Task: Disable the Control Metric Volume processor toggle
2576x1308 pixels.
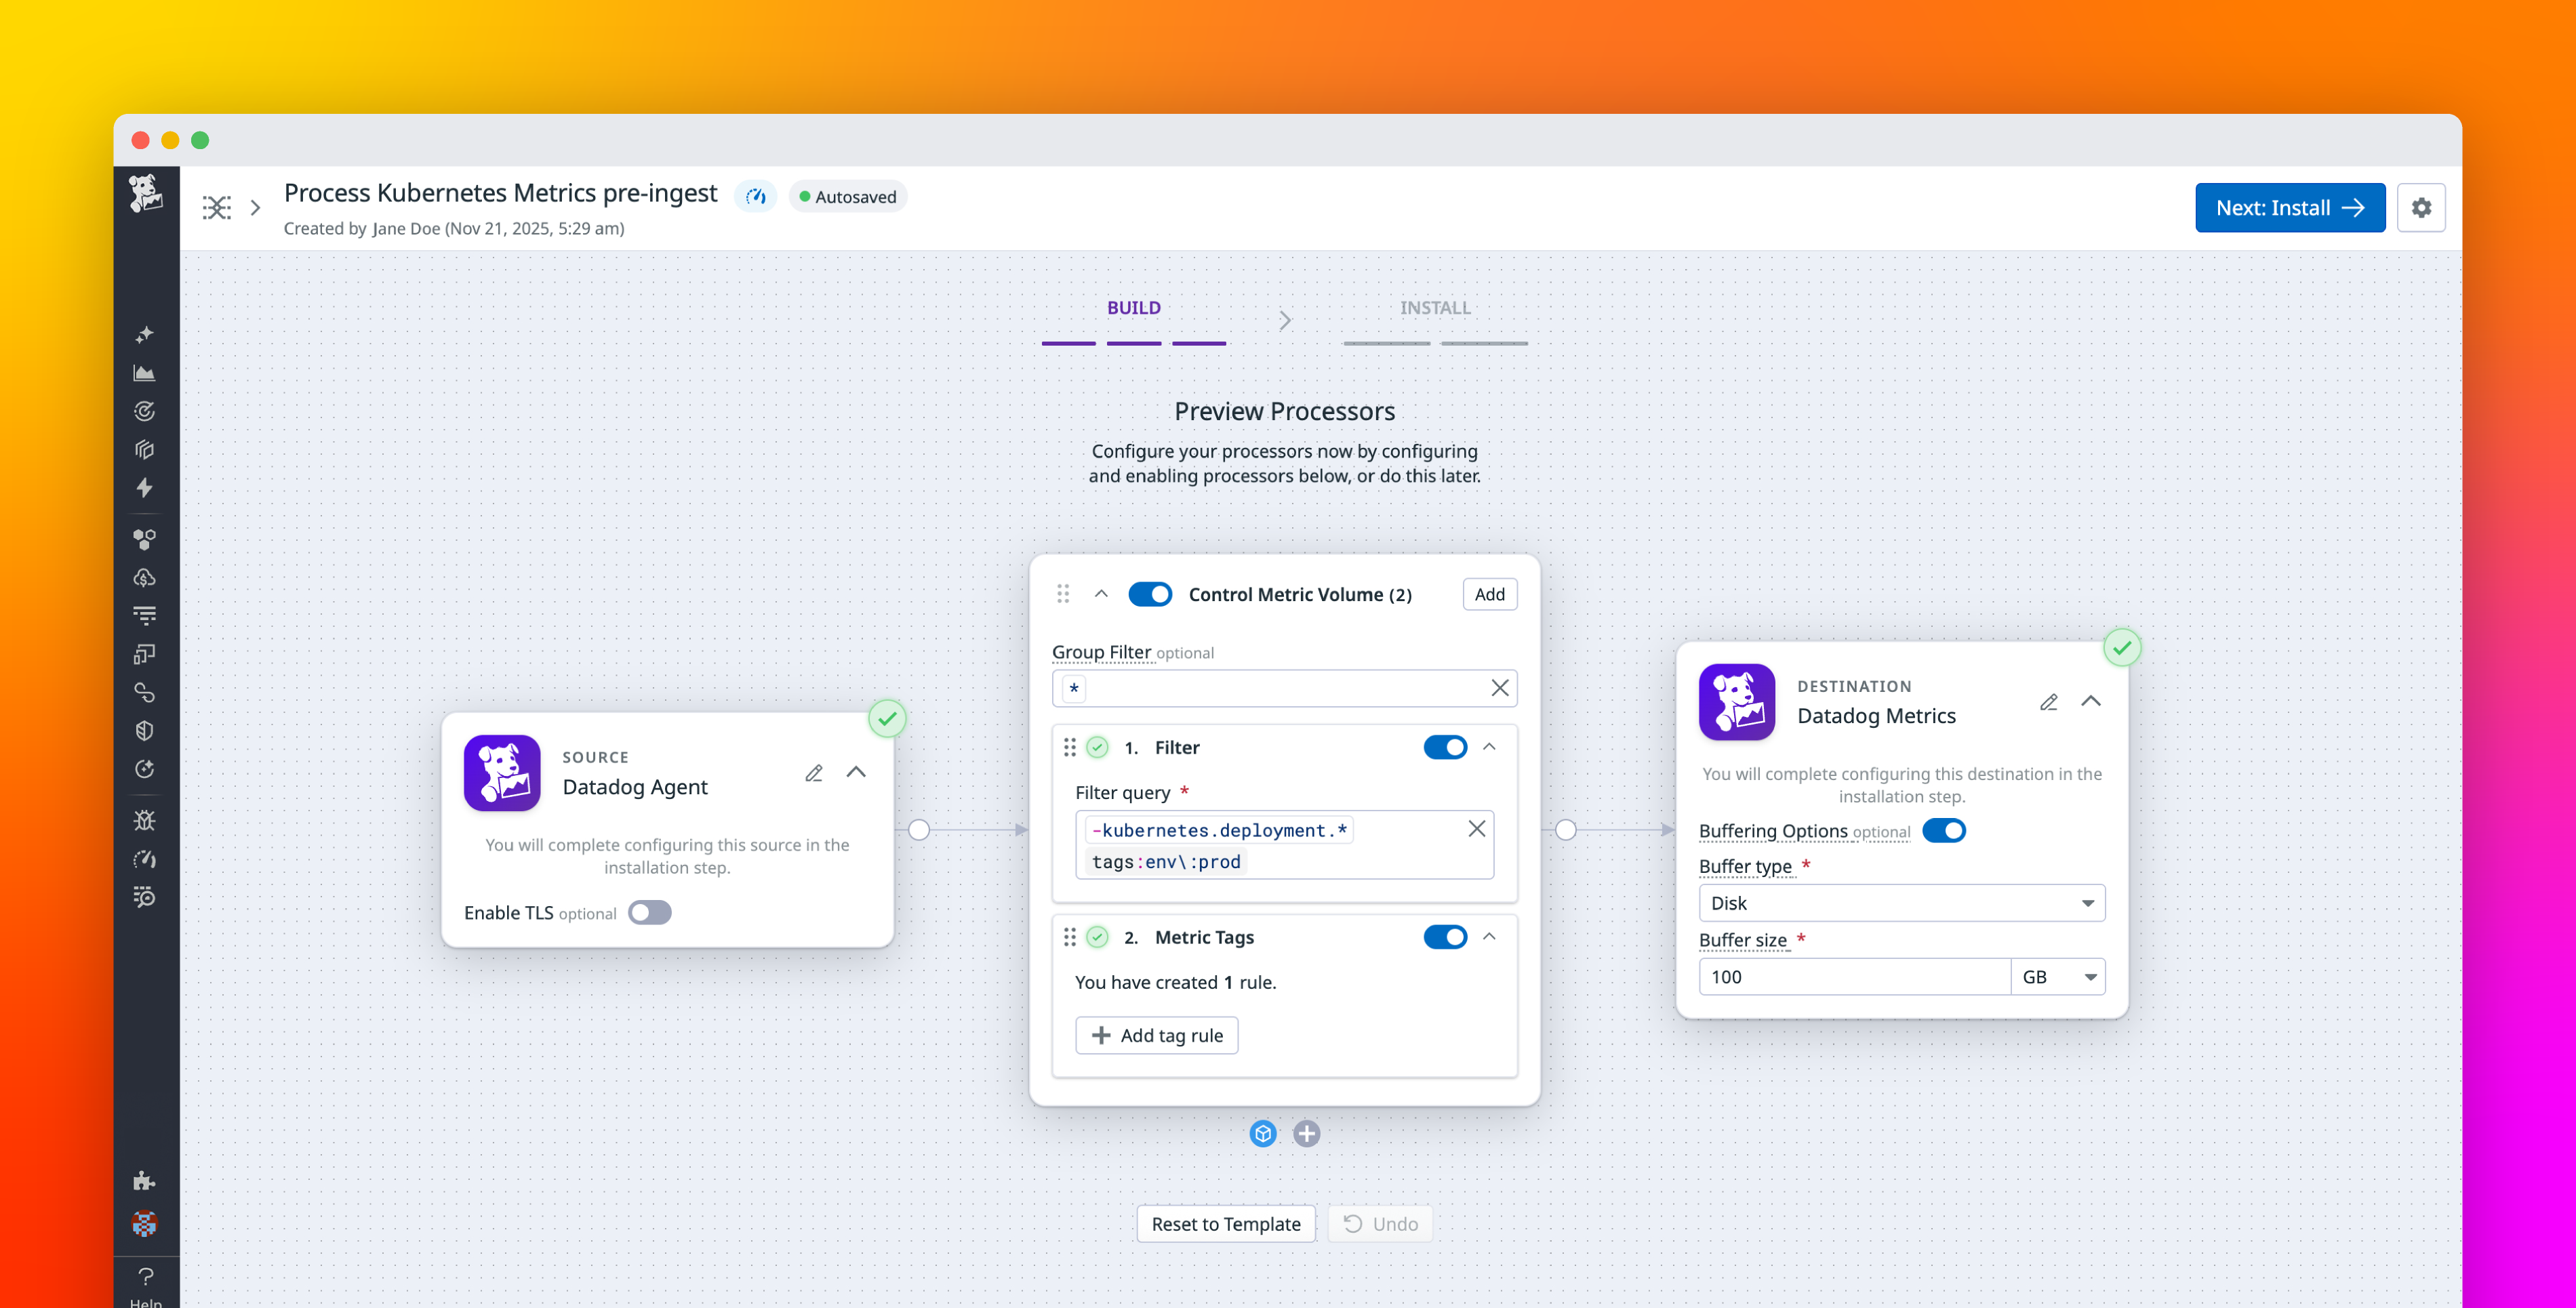Action: coord(1150,593)
